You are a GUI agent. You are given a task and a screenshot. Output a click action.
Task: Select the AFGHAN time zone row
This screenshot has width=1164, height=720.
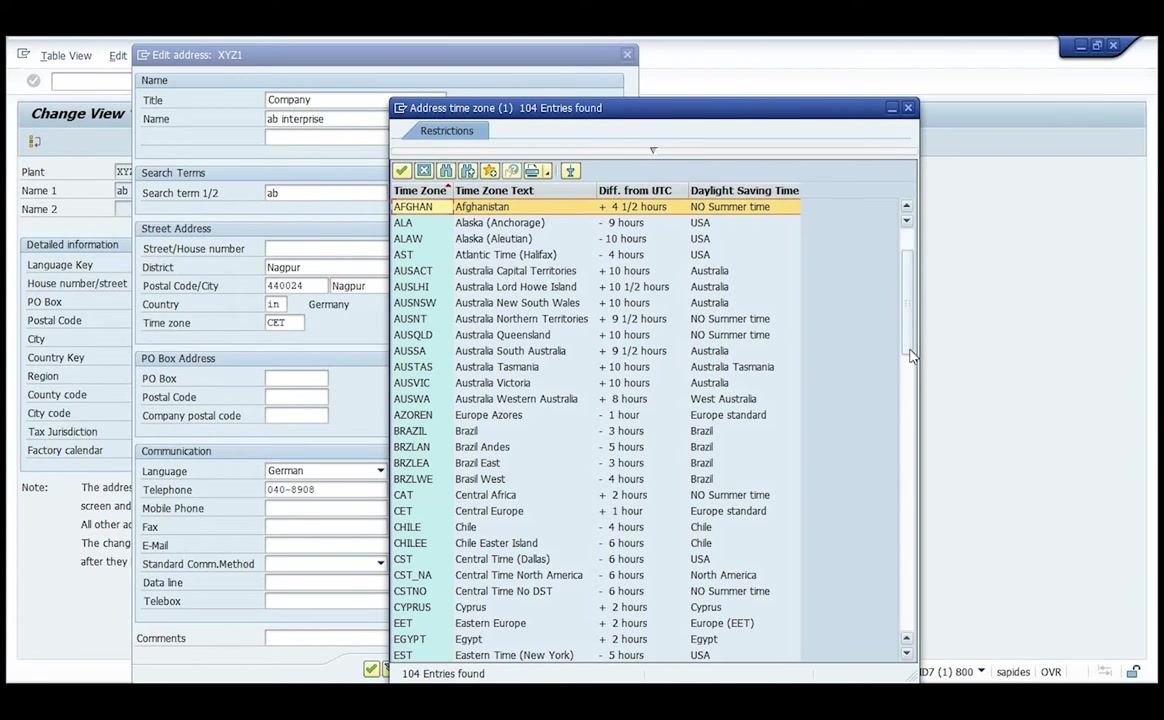[x=596, y=207]
